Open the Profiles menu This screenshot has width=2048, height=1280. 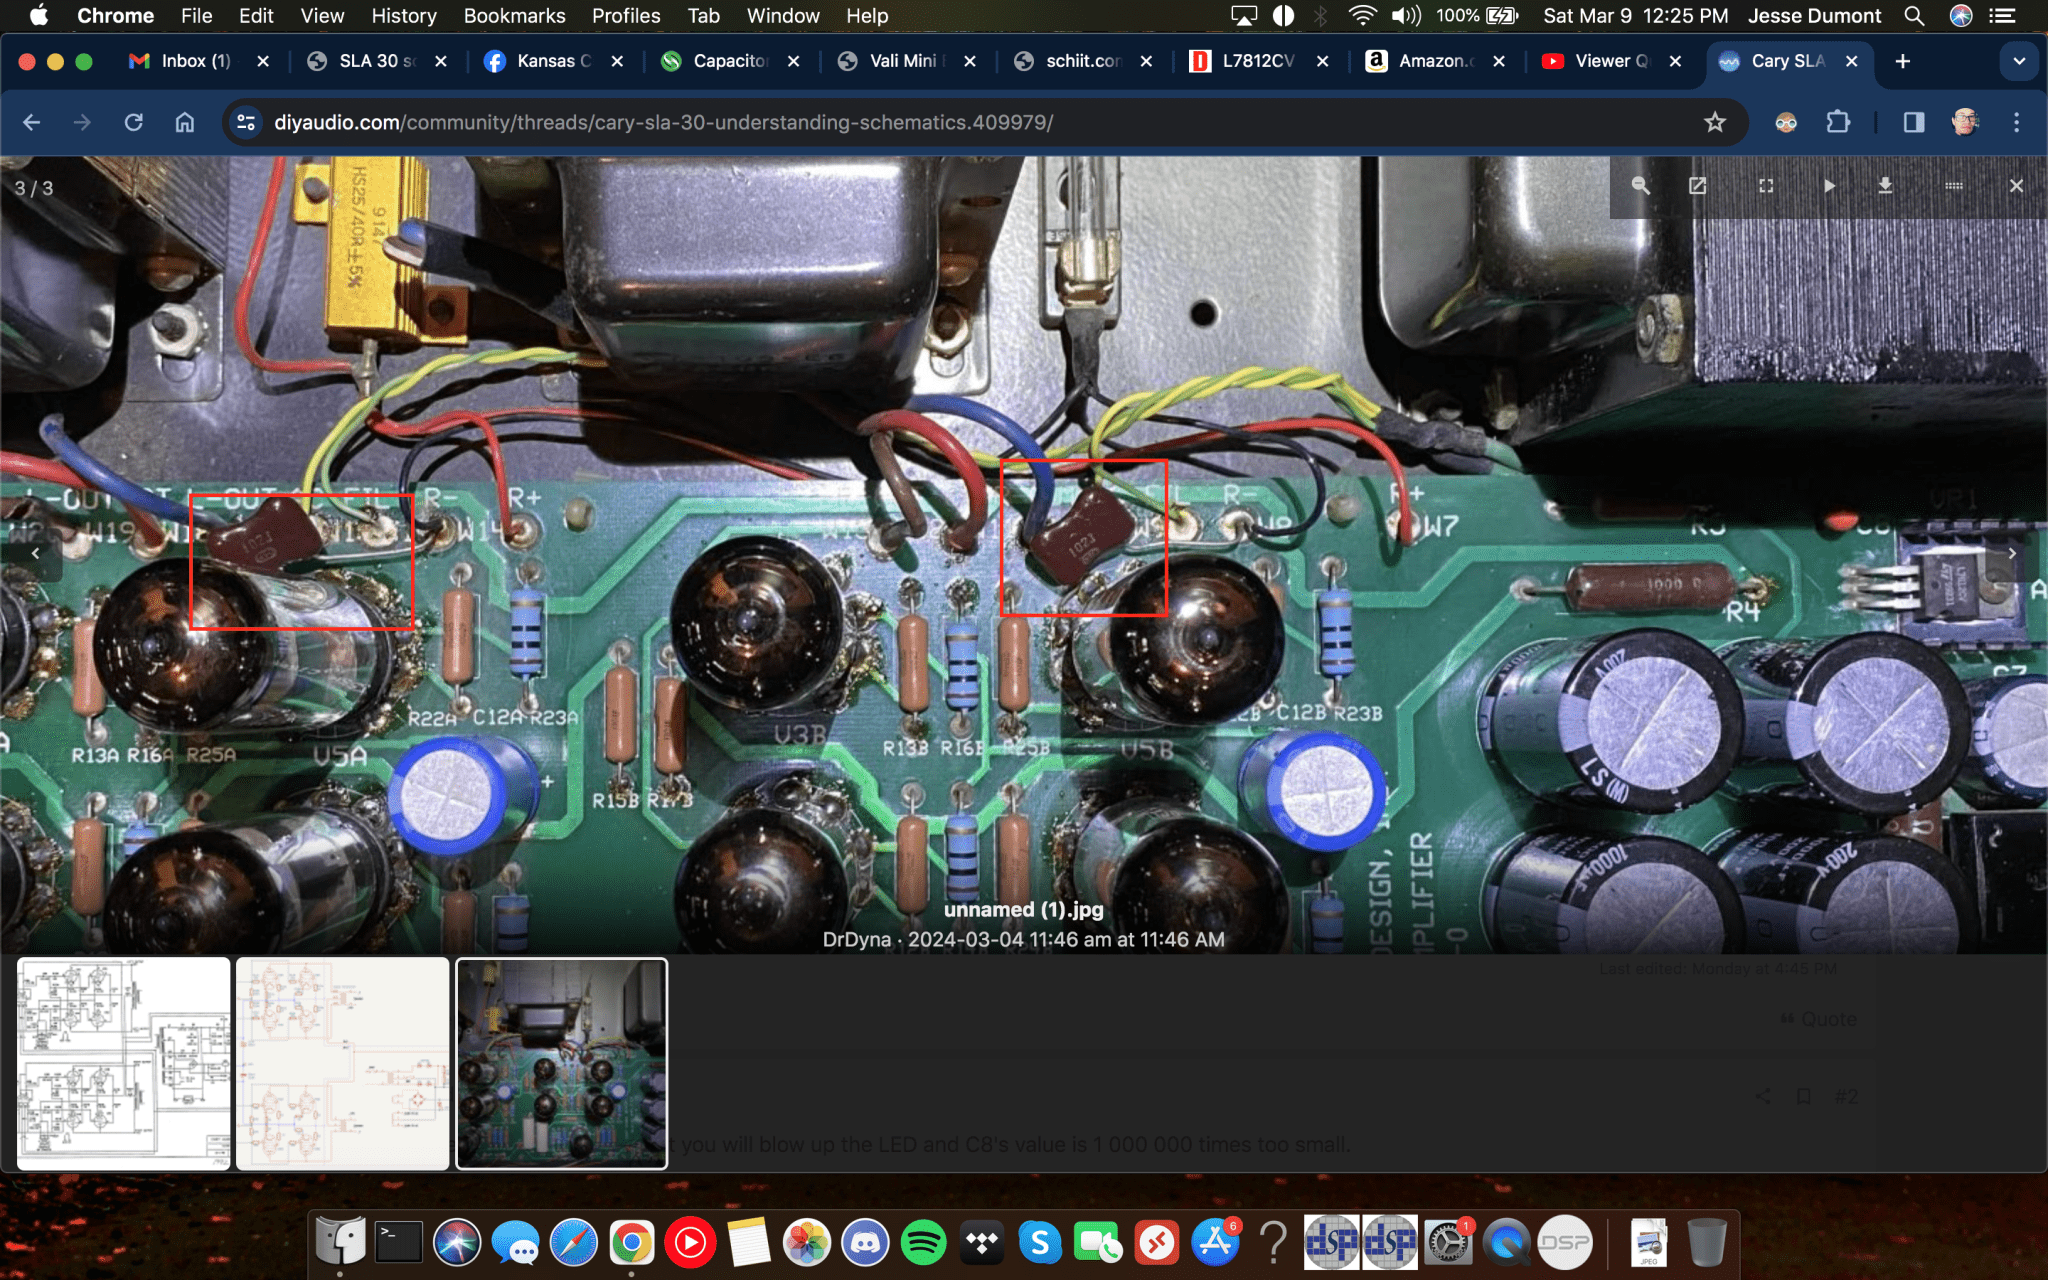coord(626,16)
